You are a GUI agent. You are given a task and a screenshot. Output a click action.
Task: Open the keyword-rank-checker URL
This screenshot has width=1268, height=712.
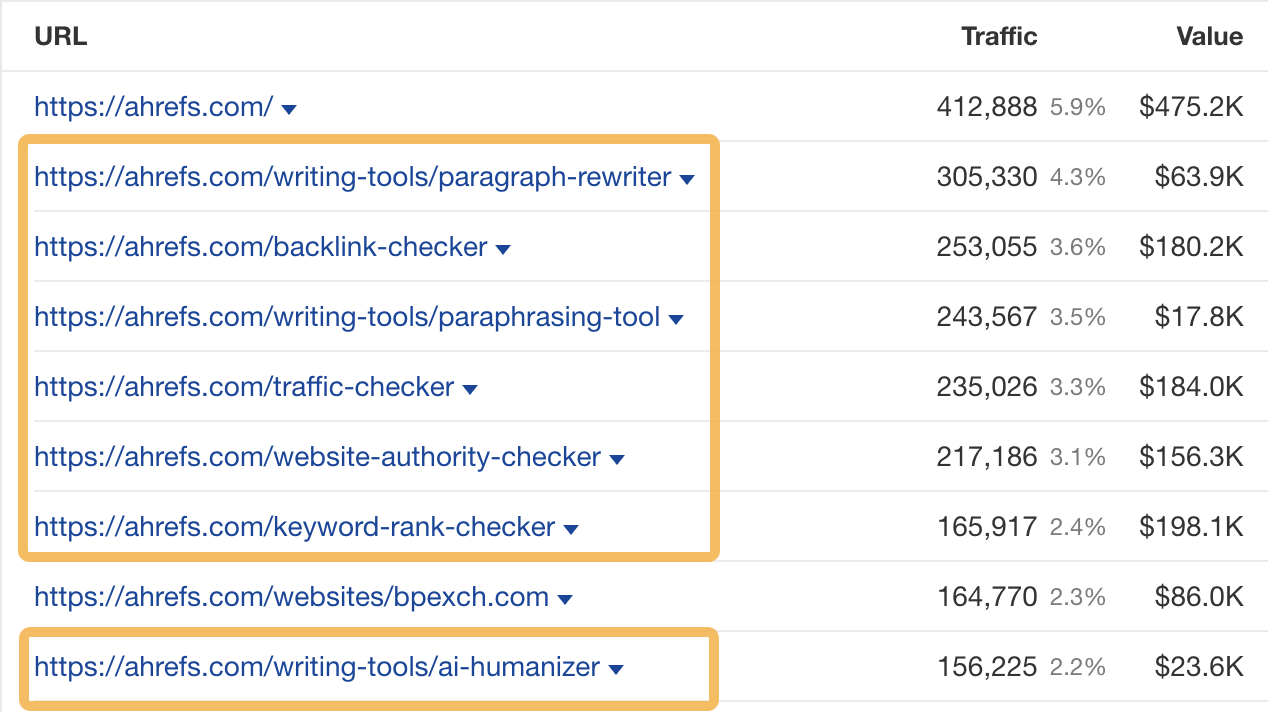[x=292, y=527]
